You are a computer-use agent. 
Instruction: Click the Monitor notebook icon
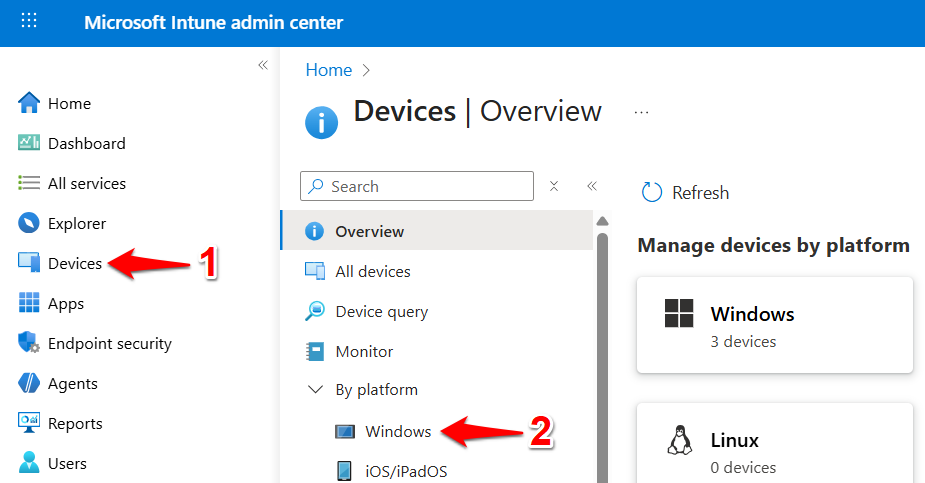pos(314,351)
